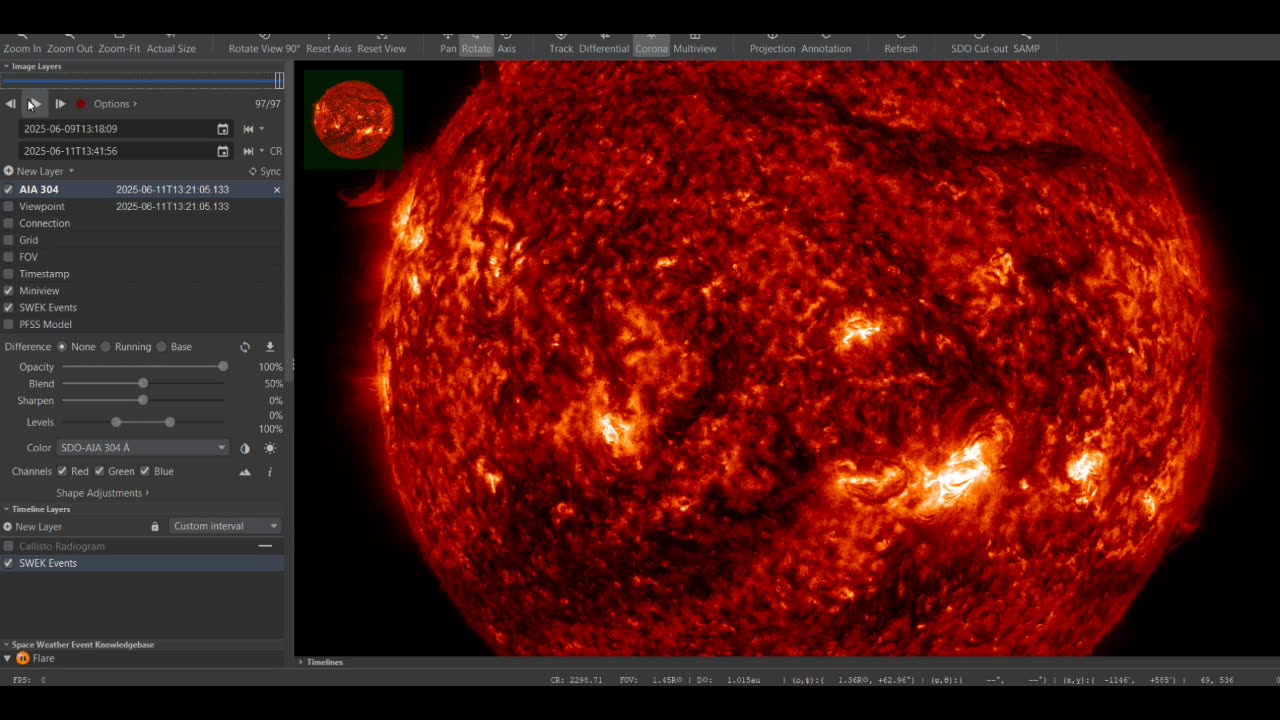Toggle the invert colors icon
The image size is (1280, 720).
[x=245, y=448]
